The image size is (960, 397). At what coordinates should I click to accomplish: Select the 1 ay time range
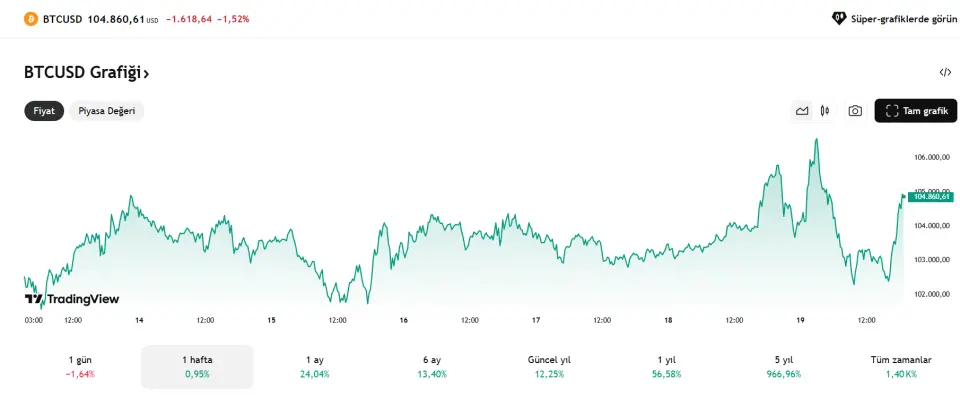click(315, 366)
